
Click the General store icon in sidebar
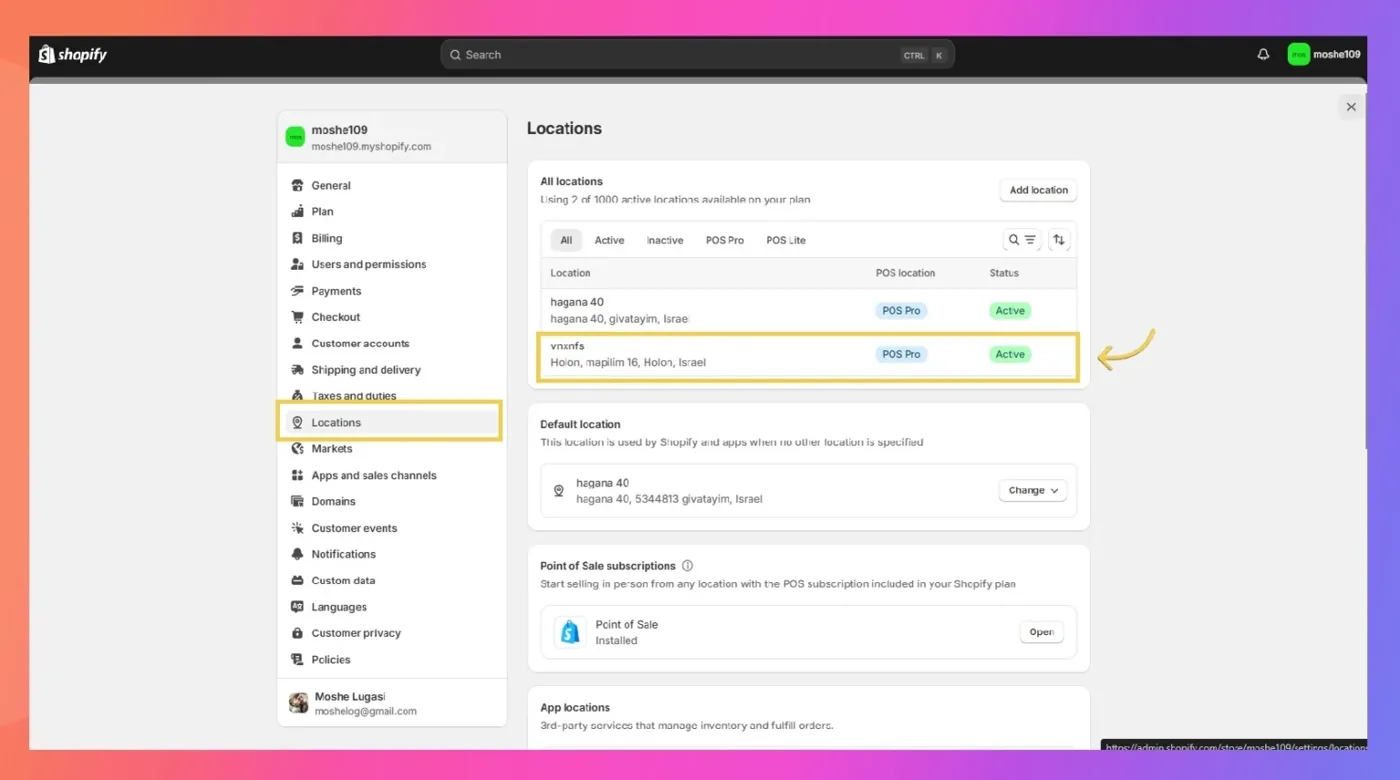tap(297, 185)
